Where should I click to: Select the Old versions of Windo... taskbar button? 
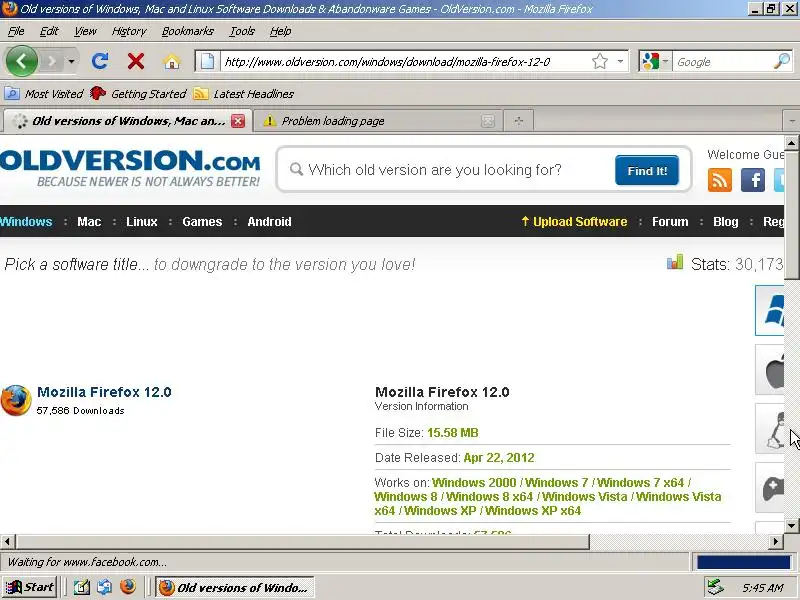pos(235,587)
